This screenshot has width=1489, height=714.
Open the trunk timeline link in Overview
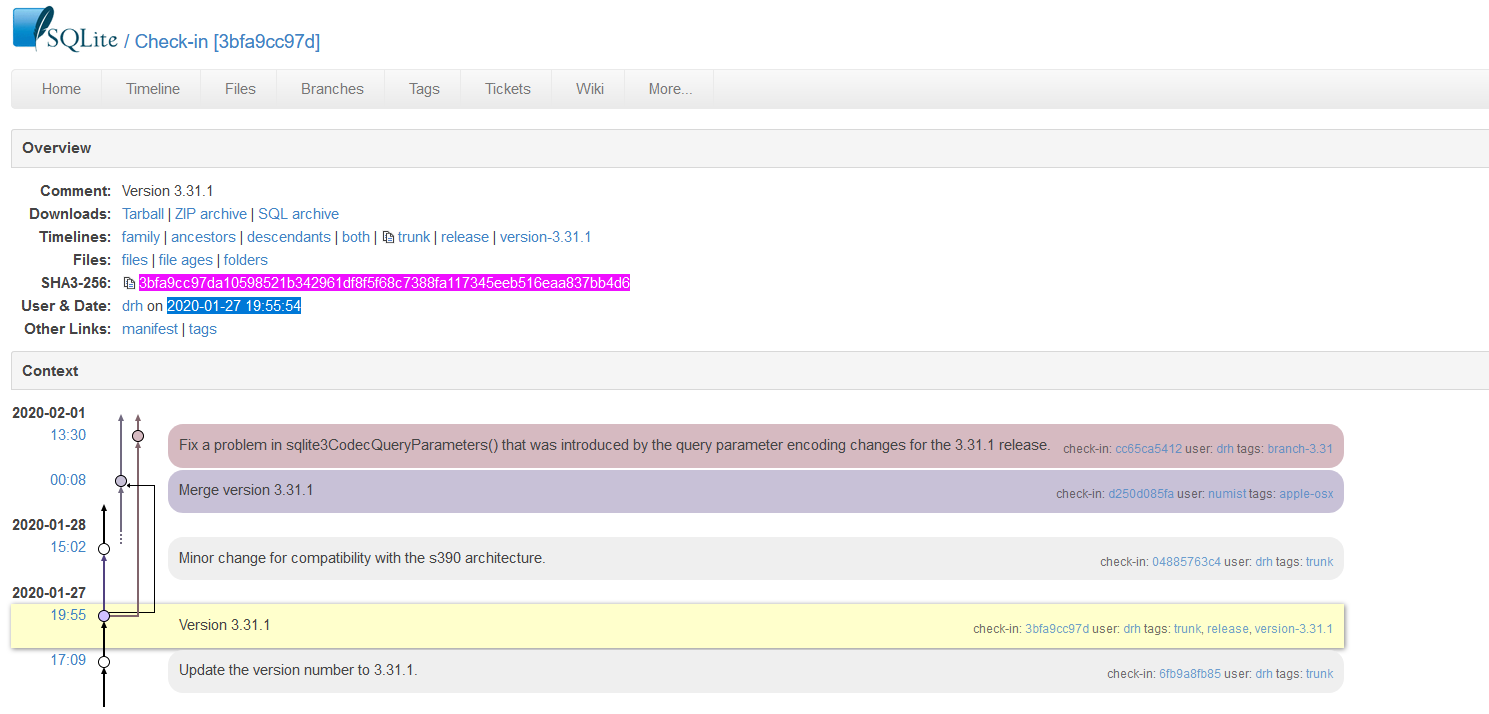[x=414, y=237]
